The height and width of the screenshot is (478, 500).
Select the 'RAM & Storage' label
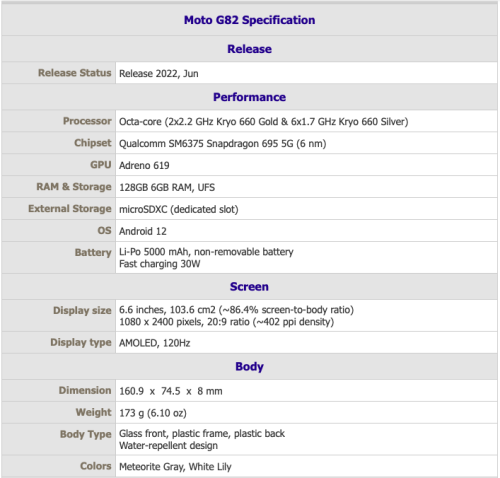74,187
